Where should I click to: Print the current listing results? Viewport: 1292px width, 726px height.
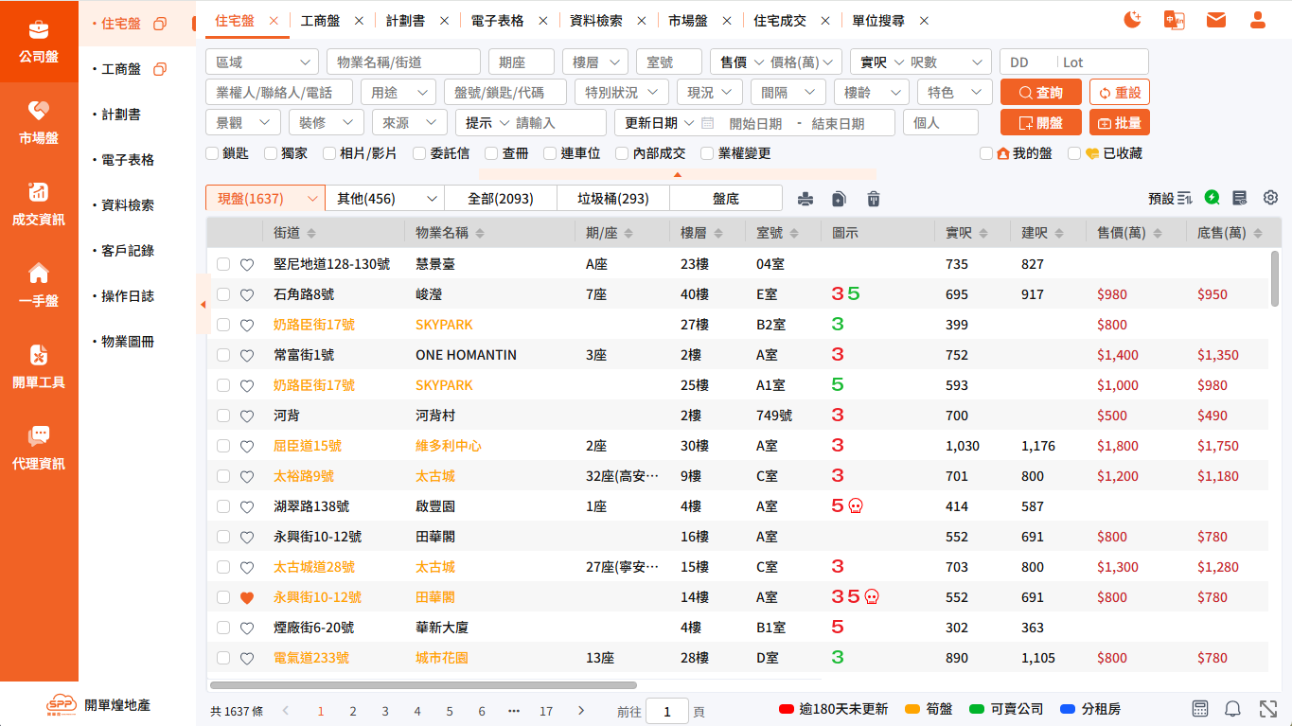(805, 198)
